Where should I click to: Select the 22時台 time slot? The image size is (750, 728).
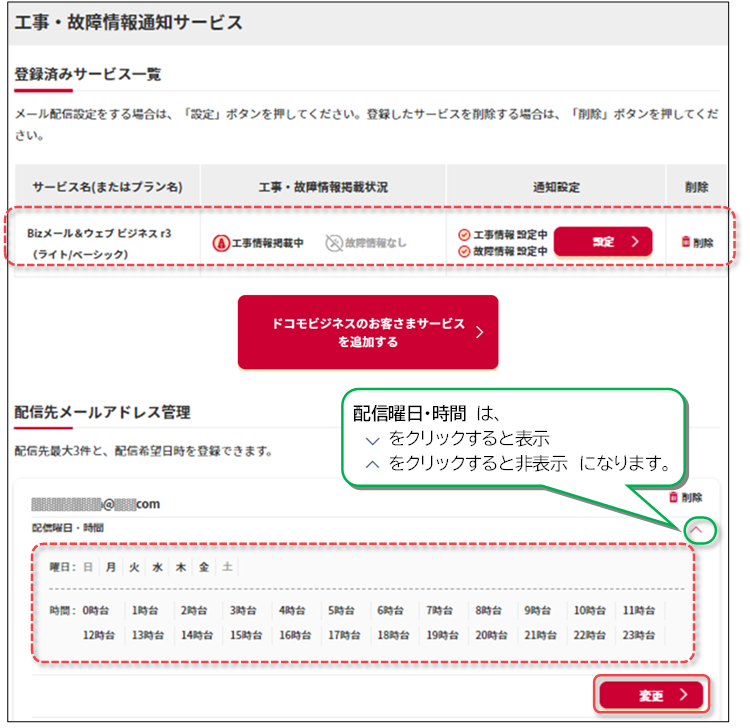(x=590, y=635)
